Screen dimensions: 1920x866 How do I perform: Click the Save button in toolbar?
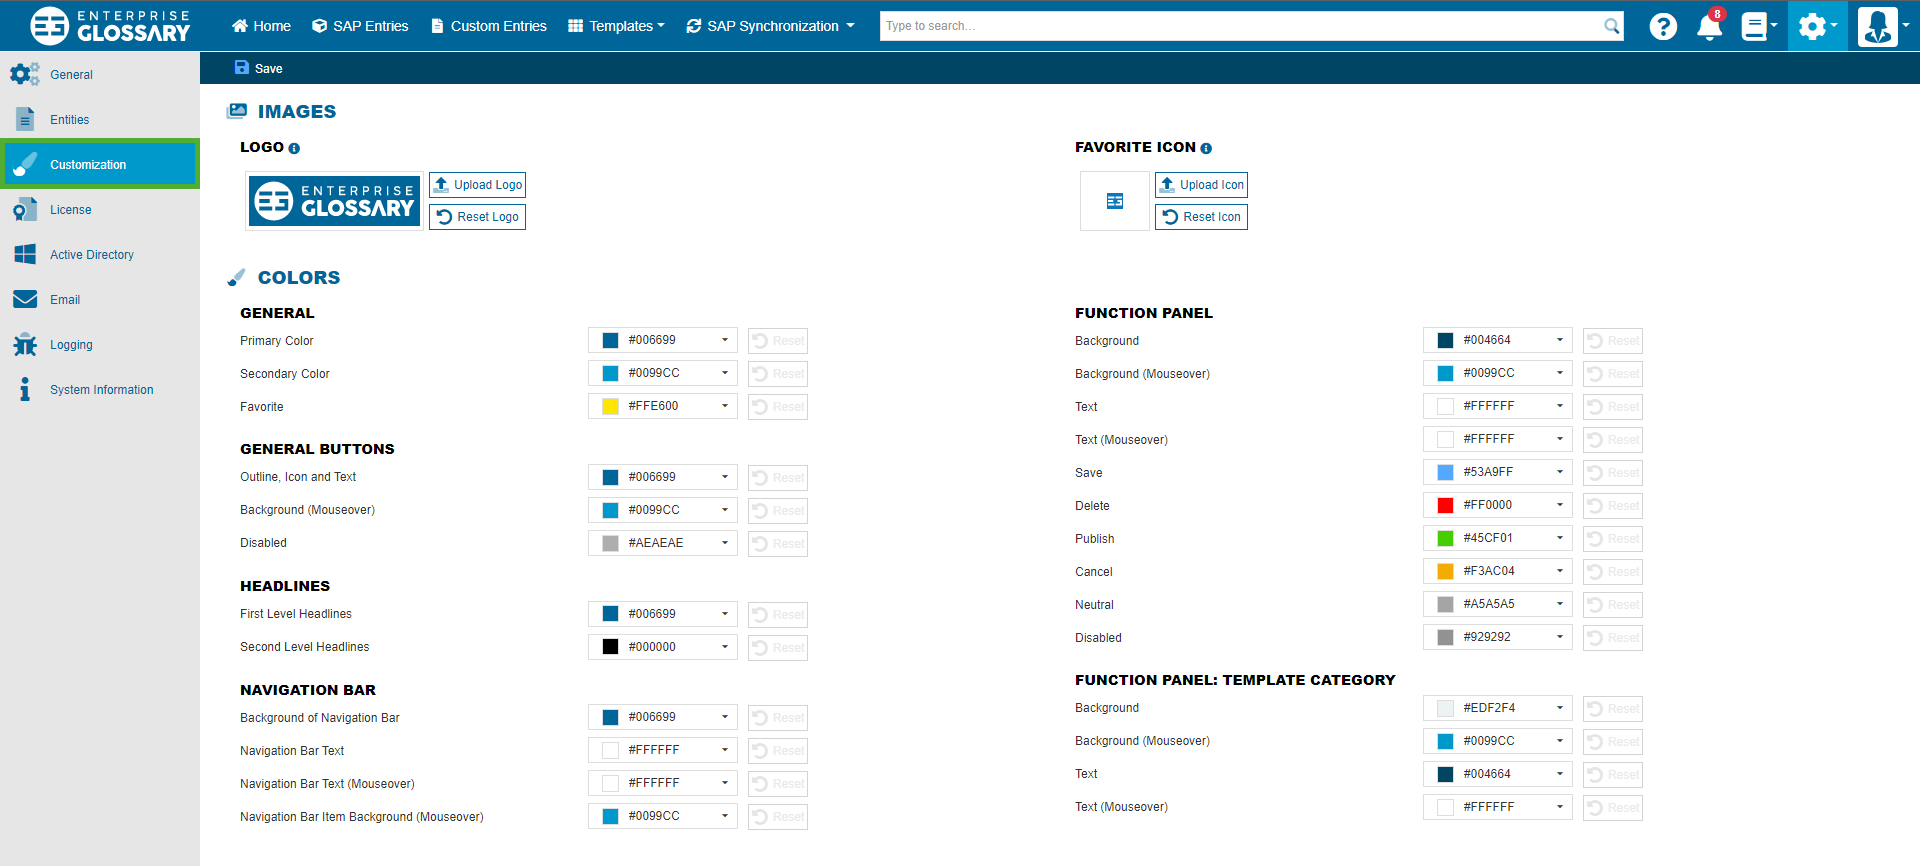click(x=259, y=68)
